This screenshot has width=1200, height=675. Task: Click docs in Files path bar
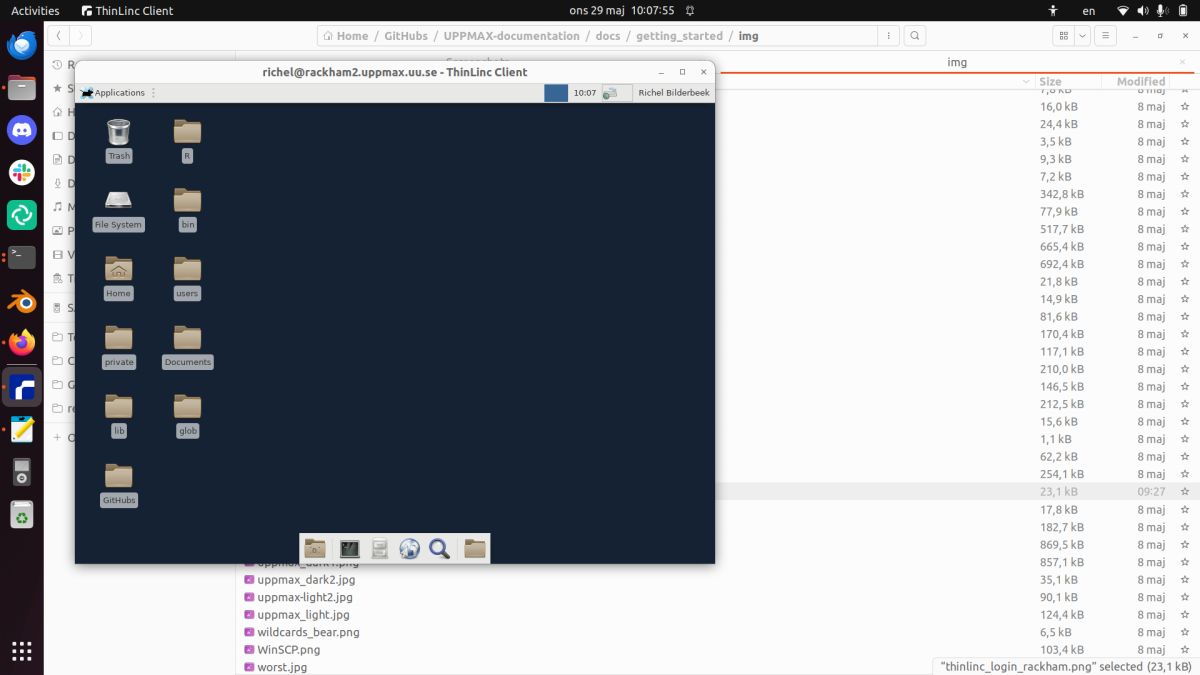click(608, 36)
